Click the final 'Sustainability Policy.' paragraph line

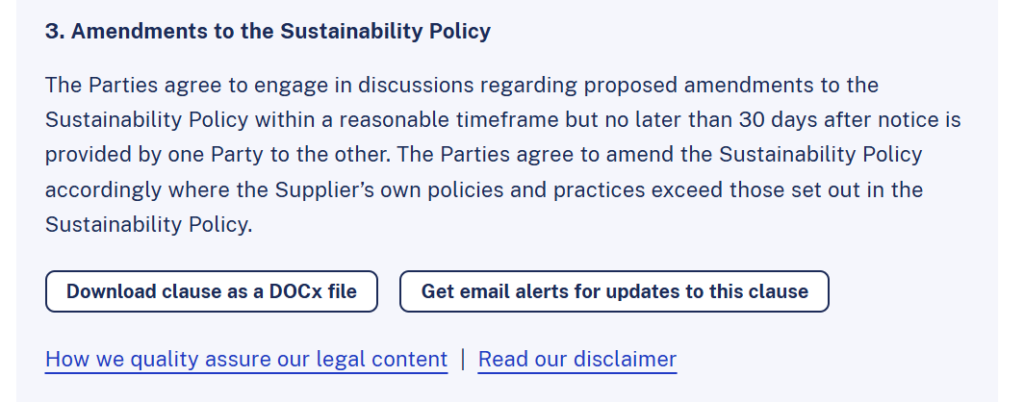148,224
